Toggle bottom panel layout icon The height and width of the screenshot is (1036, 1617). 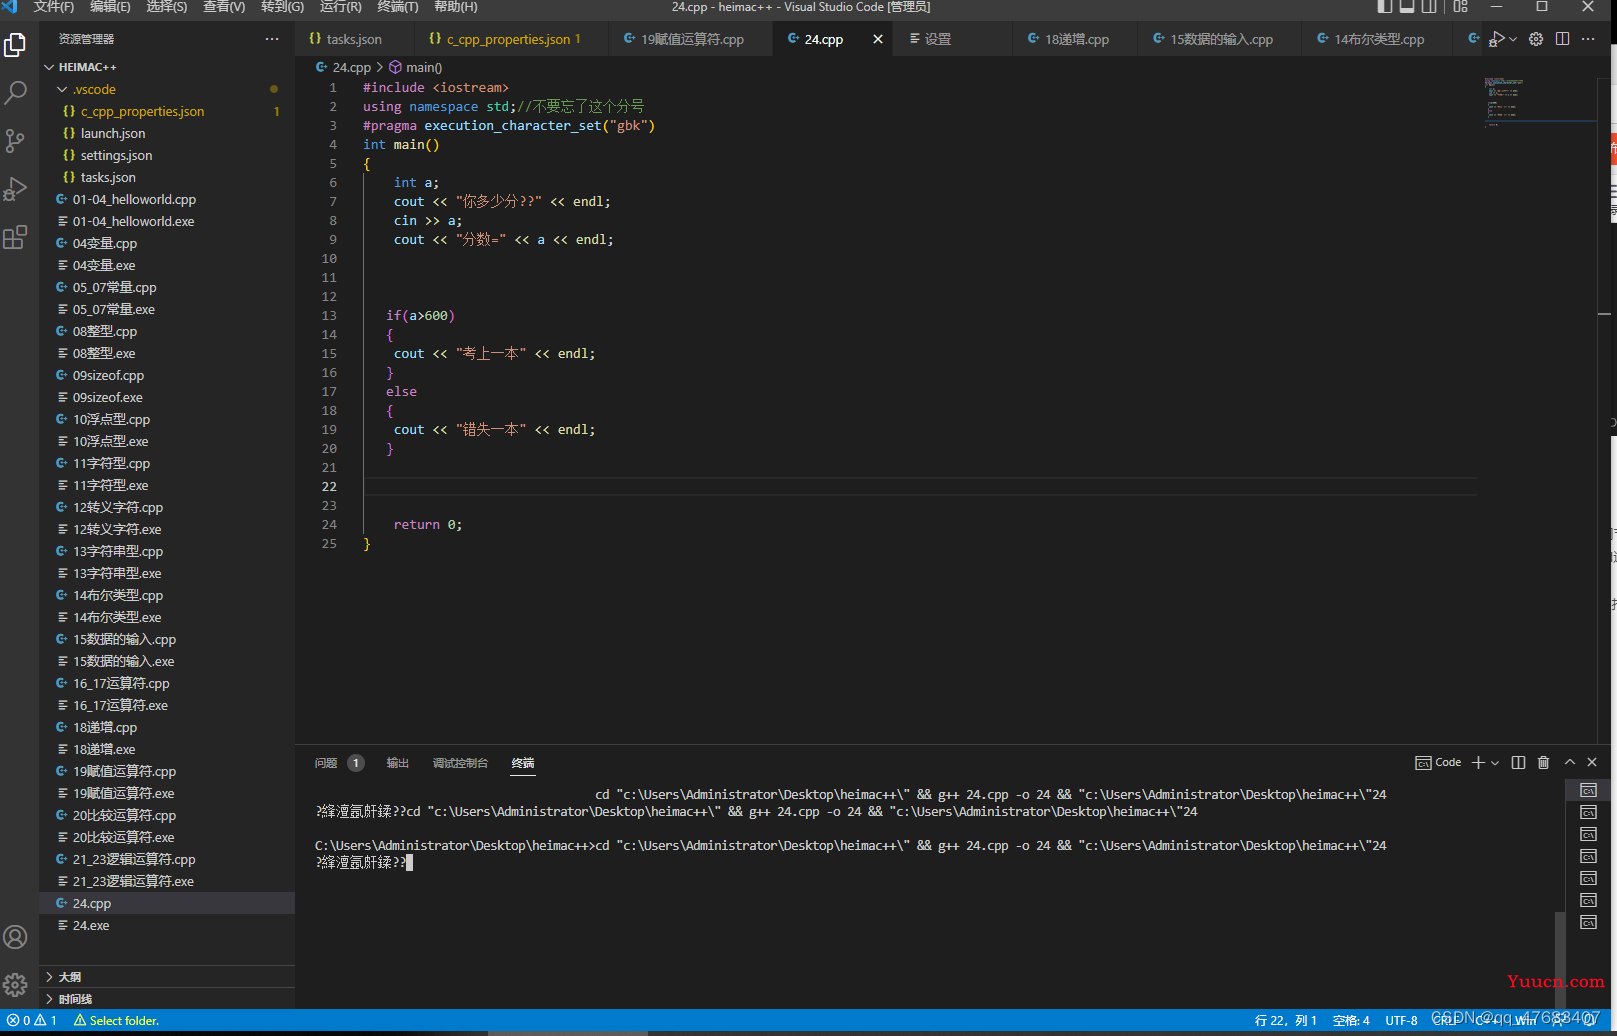point(1407,7)
